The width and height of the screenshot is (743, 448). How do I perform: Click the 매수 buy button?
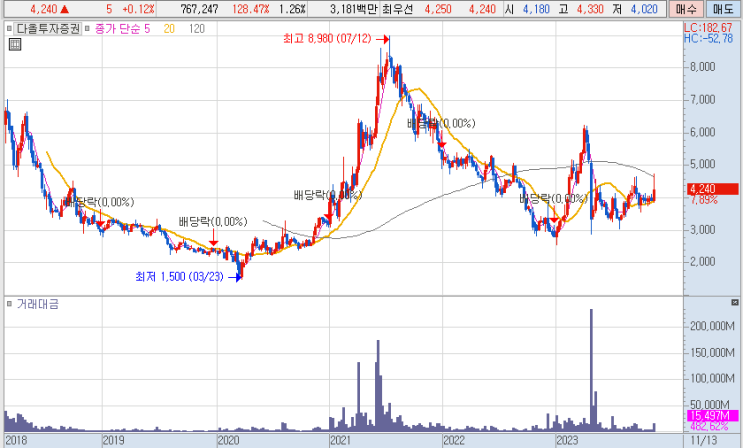[x=686, y=9]
